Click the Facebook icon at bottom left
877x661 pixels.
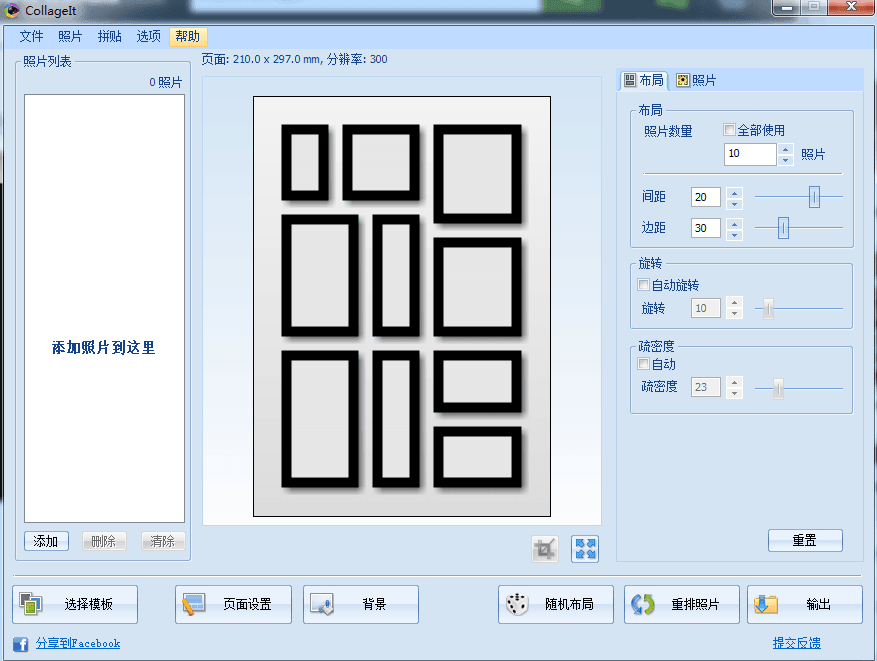(x=19, y=643)
